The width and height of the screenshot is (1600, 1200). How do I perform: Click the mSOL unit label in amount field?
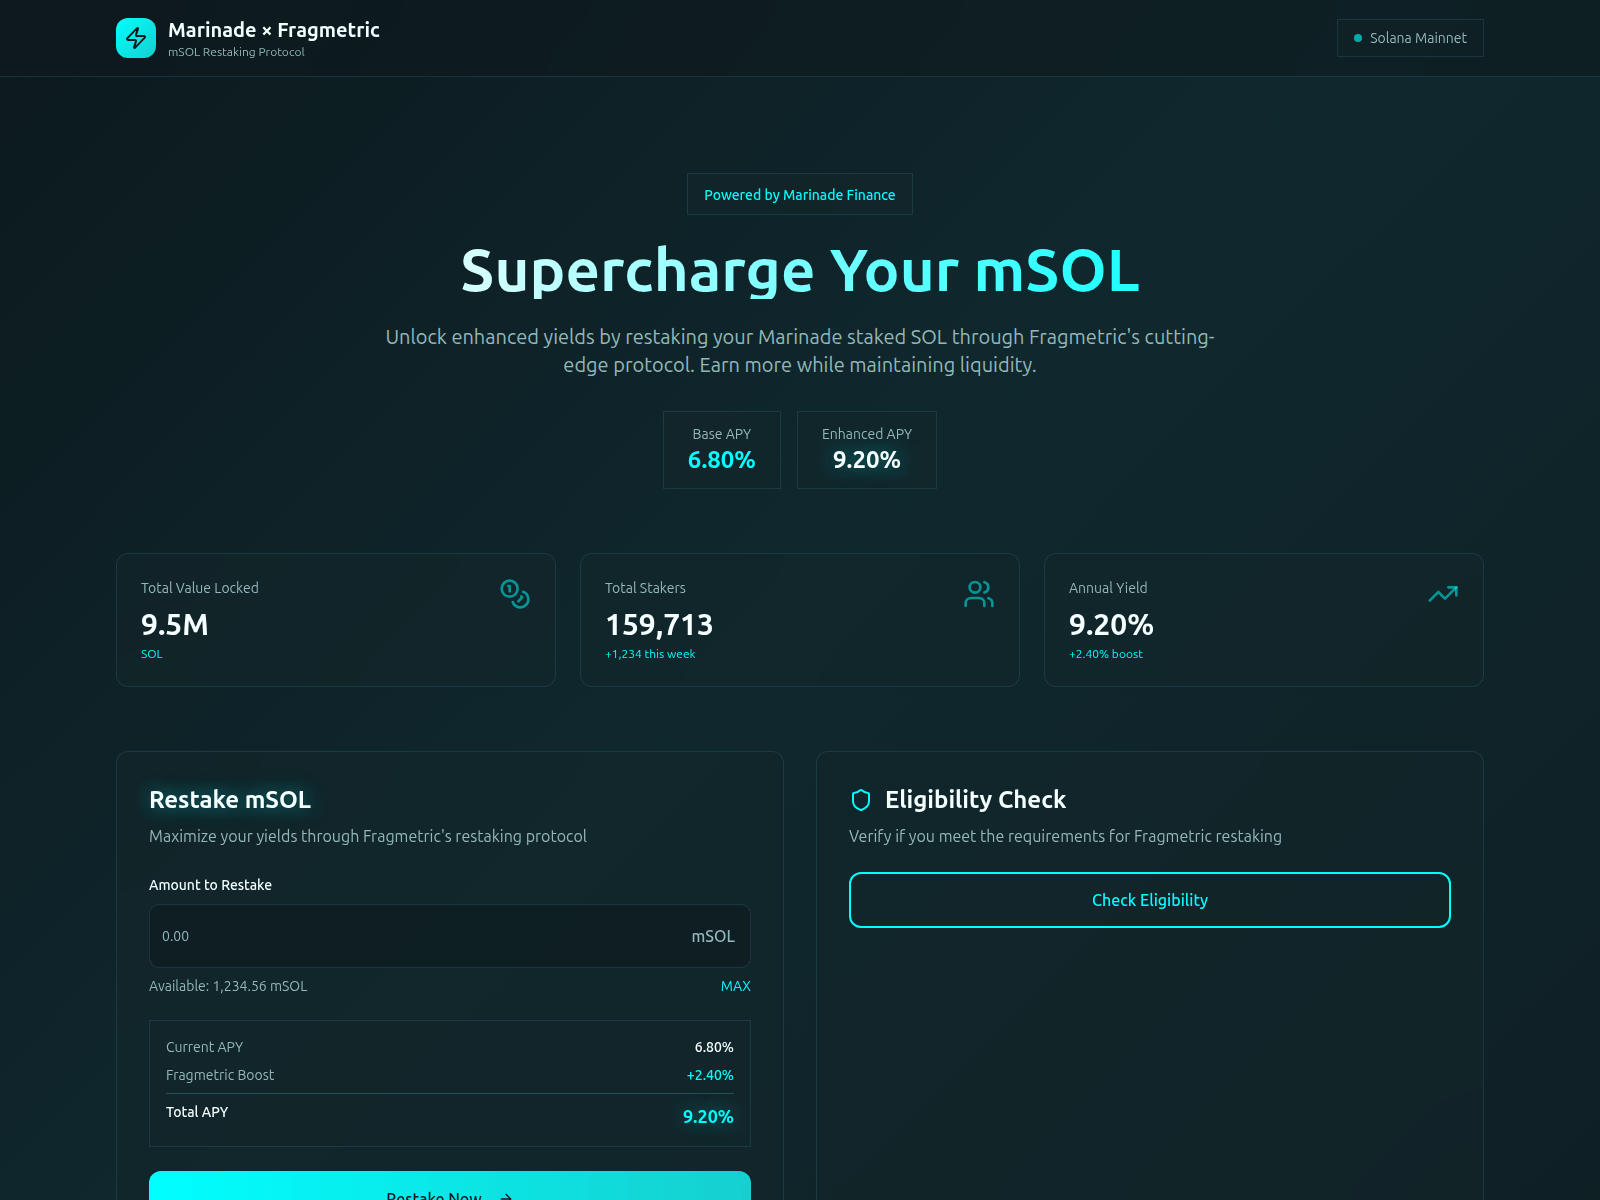(713, 936)
